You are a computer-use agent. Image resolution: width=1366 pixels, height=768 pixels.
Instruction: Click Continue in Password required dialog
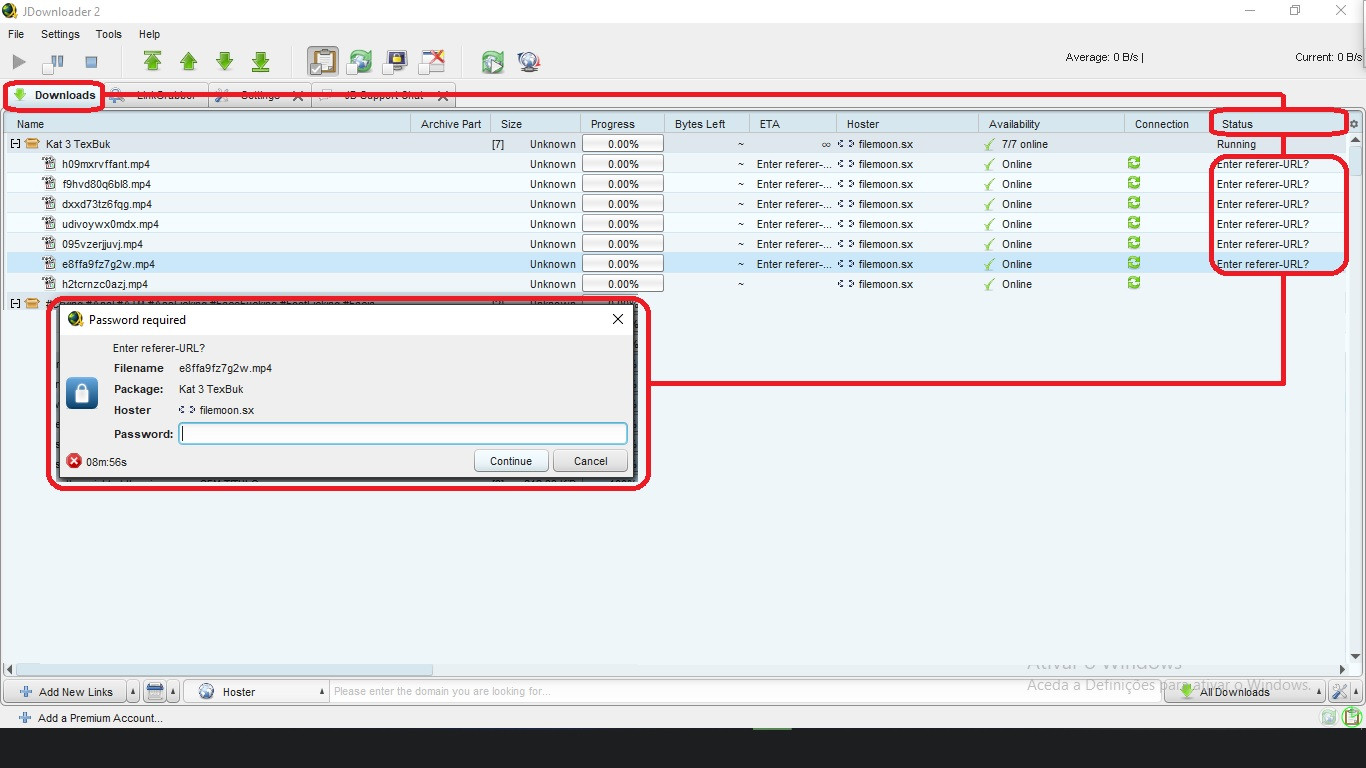pos(511,461)
